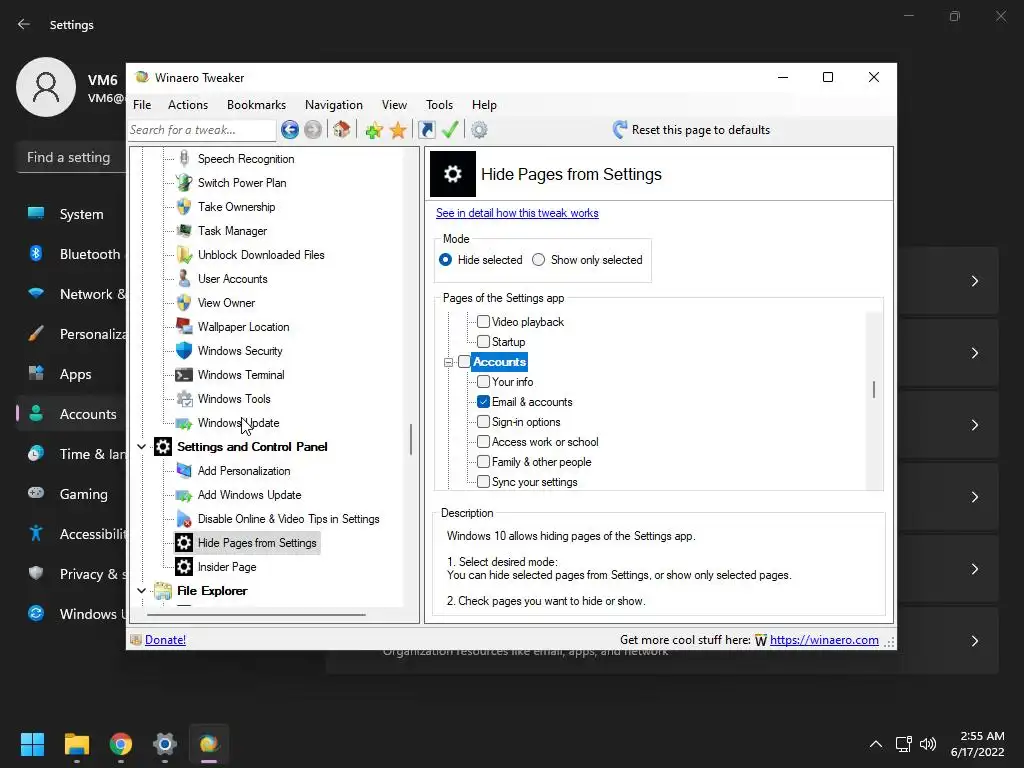Check the Sign-in options checkbox
Screen dimensions: 1024x768
point(483,422)
